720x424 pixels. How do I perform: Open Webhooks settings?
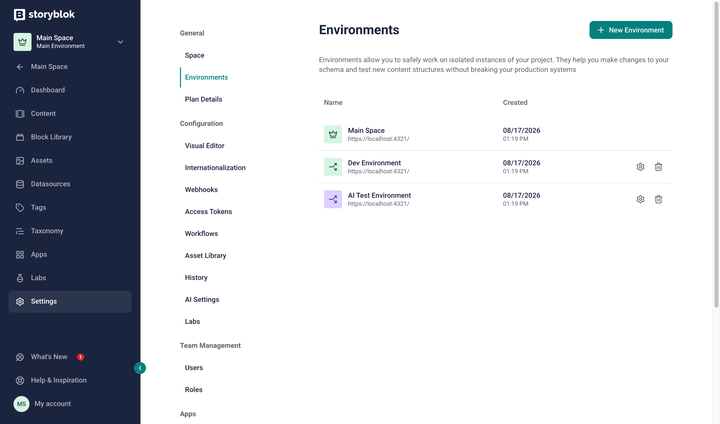pyautogui.click(x=201, y=190)
